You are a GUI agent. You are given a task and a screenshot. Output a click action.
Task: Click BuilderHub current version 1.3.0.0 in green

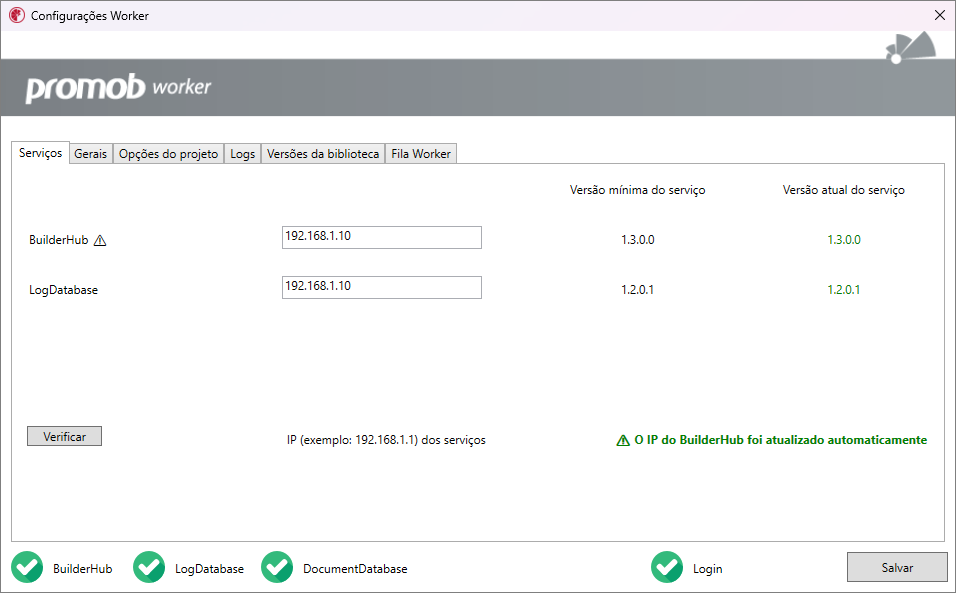[x=844, y=240]
